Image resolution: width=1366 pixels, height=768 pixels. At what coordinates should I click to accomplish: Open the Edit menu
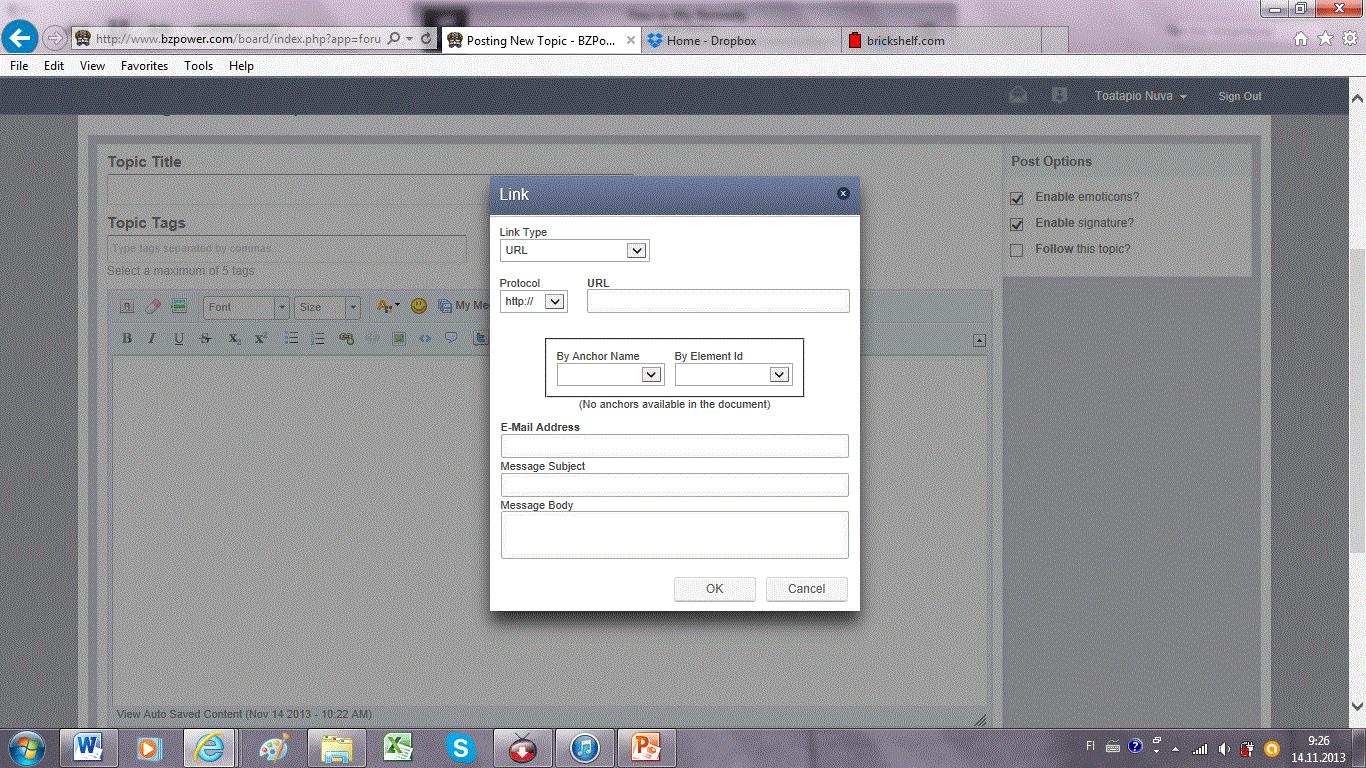click(x=54, y=66)
